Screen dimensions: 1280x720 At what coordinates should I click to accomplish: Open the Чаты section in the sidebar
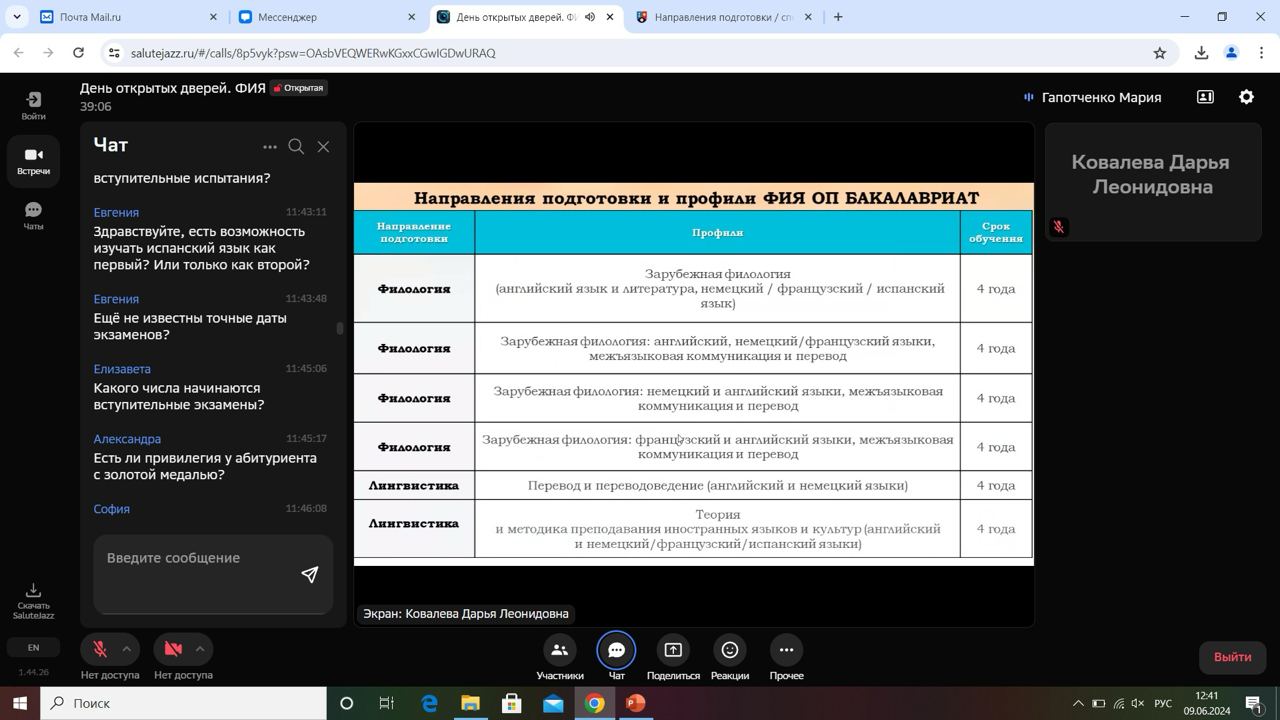click(x=33, y=216)
